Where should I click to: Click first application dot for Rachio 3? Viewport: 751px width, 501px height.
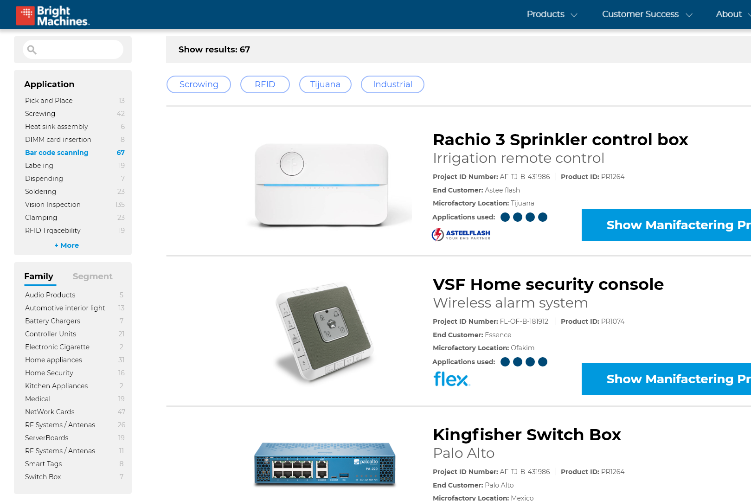tap(505, 217)
